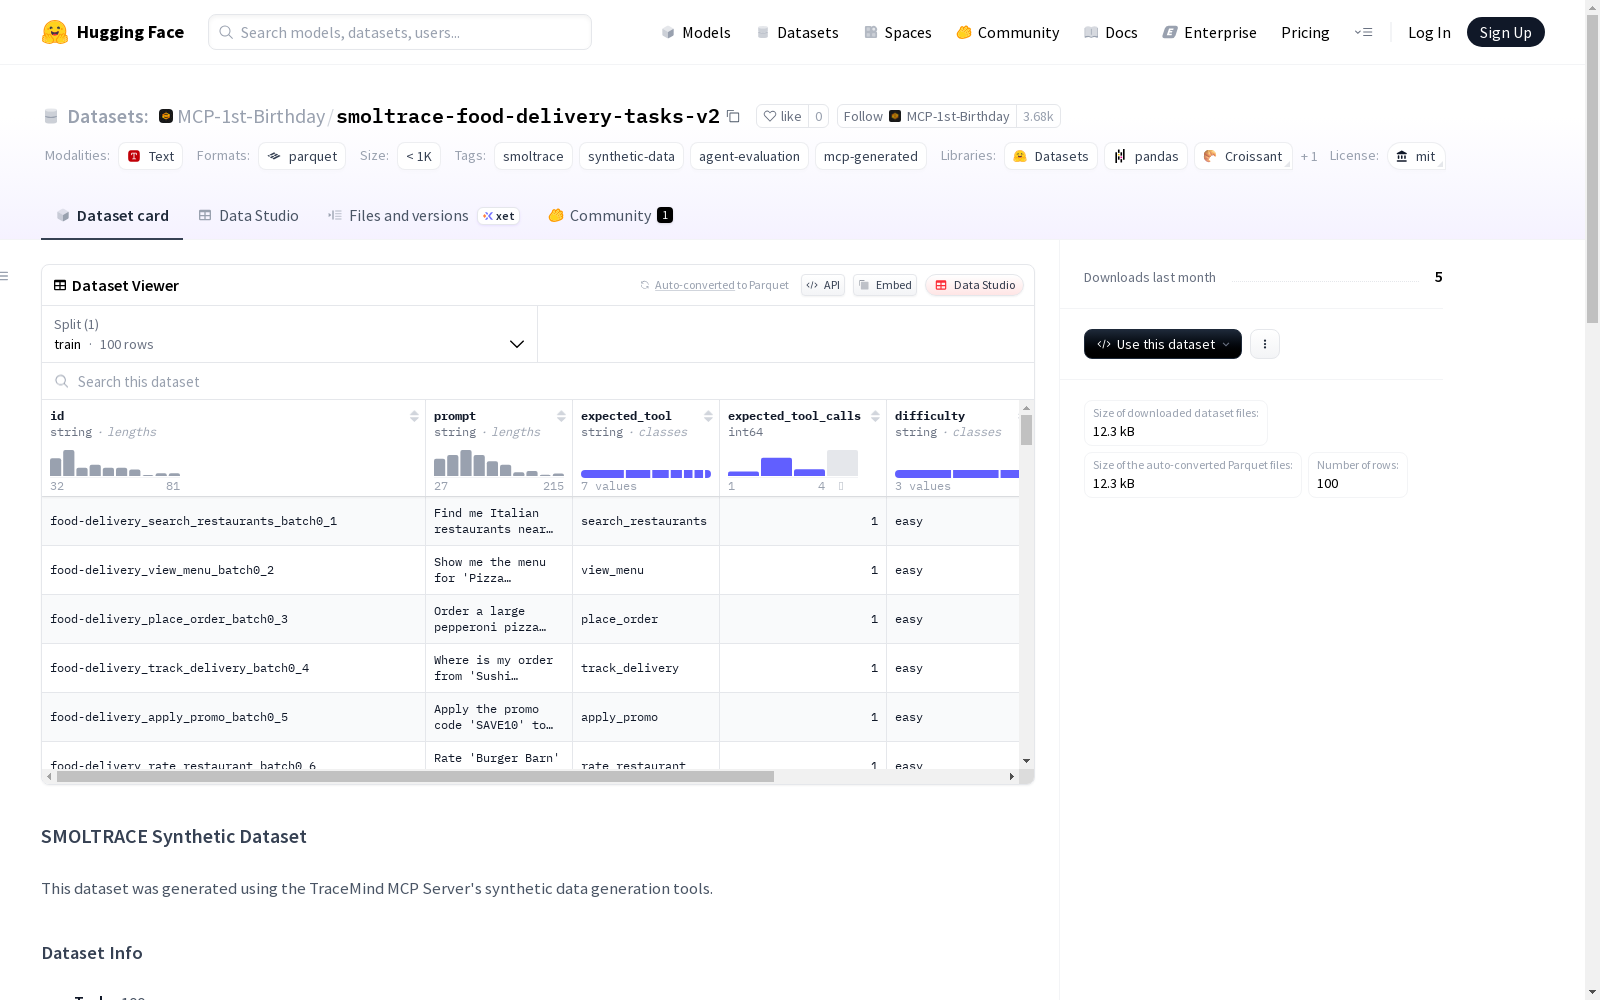Go to Models in the top navigation
This screenshot has width=1600, height=1000.
coord(696,32)
